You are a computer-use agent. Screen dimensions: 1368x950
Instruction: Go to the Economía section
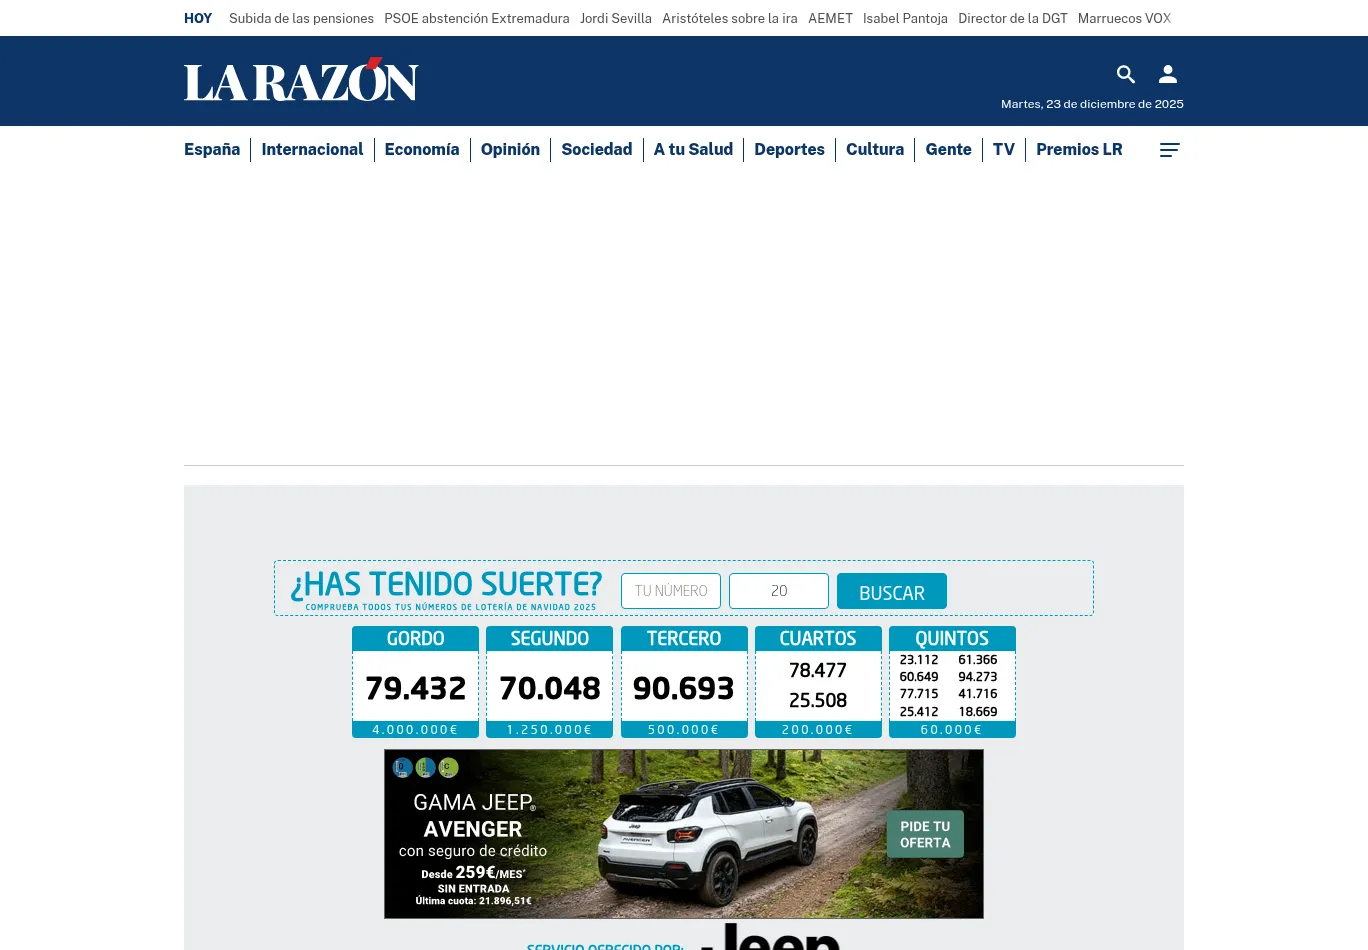click(422, 150)
